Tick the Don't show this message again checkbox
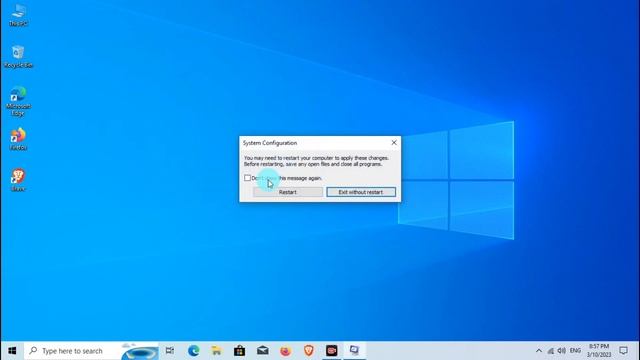 click(x=247, y=178)
